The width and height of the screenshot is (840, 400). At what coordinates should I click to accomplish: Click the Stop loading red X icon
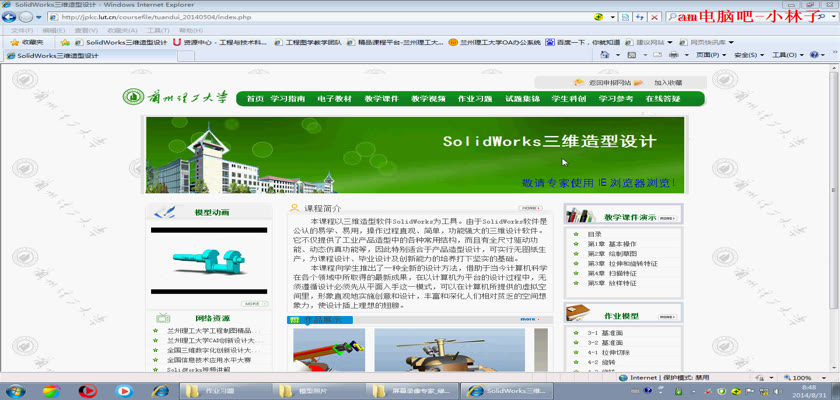pos(654,17)
